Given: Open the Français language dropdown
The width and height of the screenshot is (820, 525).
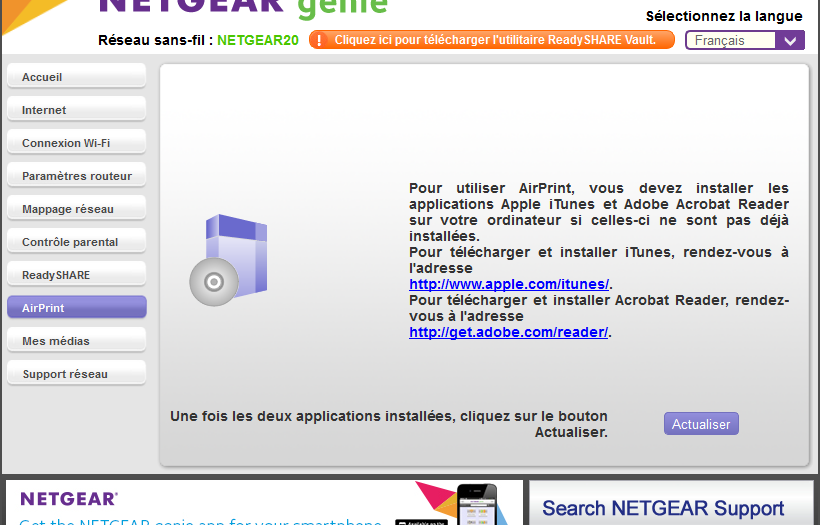Looking at the screenshot, I should (744, 40).
